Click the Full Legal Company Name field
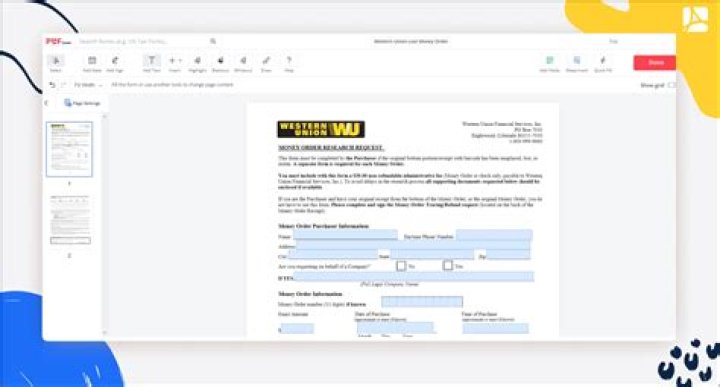Viewport: 720px width, 387px height. (414, 276)
